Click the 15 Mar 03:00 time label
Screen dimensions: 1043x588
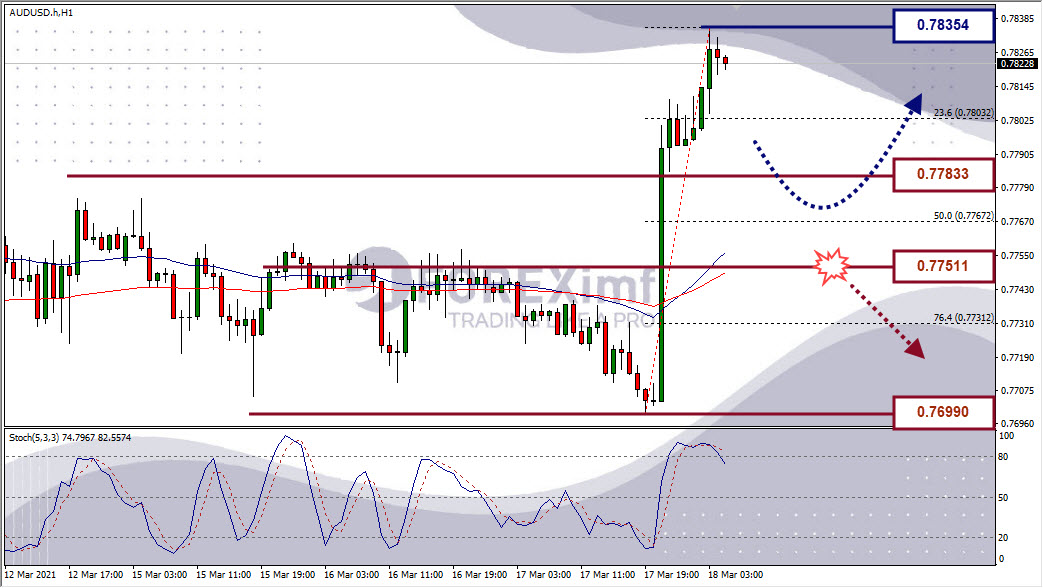160,575
